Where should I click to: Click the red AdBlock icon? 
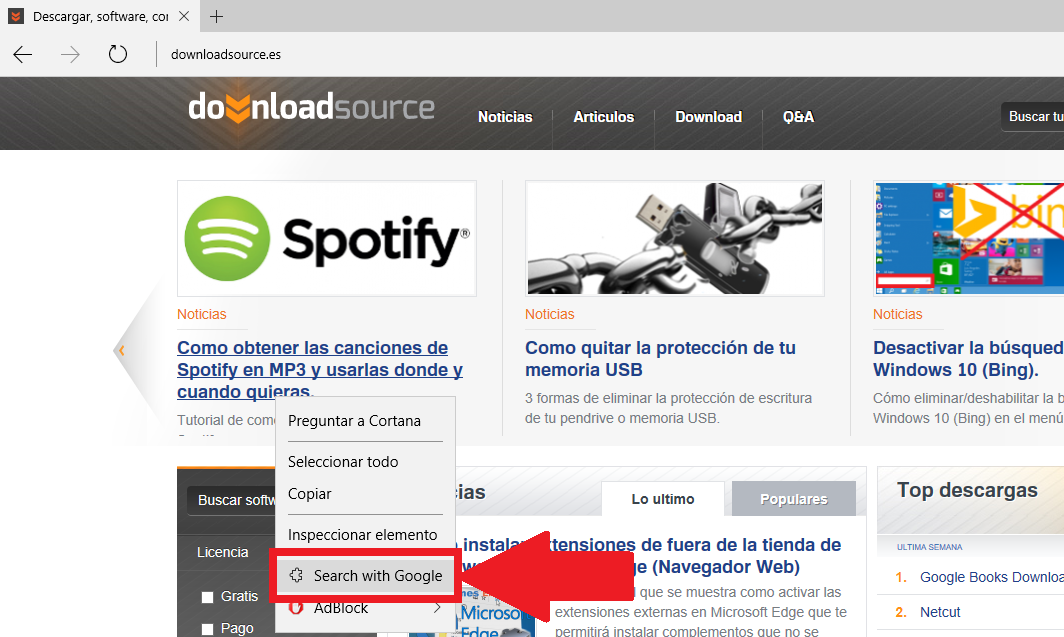coord(296,608)
